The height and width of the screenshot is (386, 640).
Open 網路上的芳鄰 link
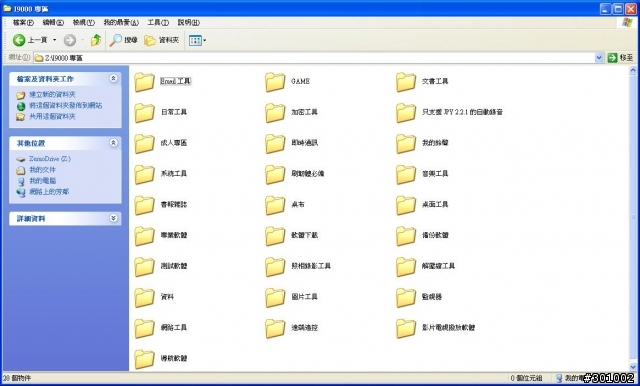(x=49, y=192)
